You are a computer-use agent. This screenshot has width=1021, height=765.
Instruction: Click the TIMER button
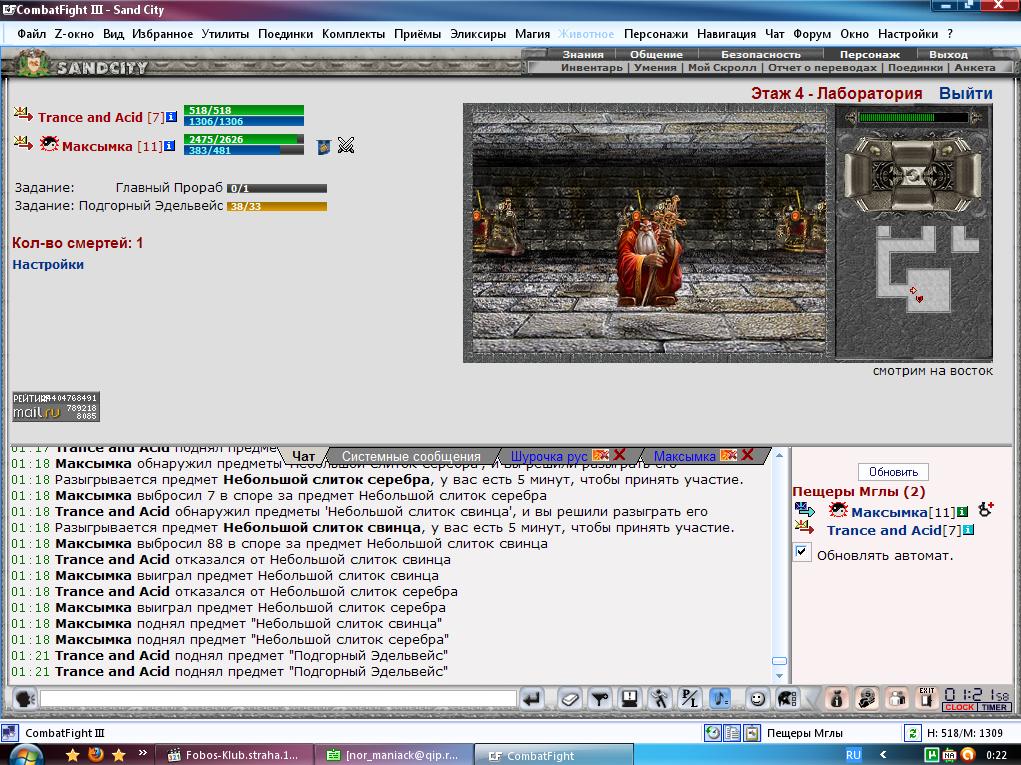(994, 707)
